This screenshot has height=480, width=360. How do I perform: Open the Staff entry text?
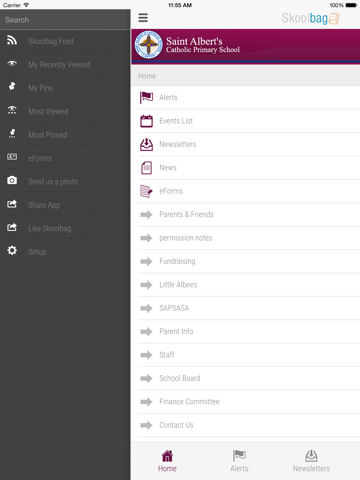[167, 355]
